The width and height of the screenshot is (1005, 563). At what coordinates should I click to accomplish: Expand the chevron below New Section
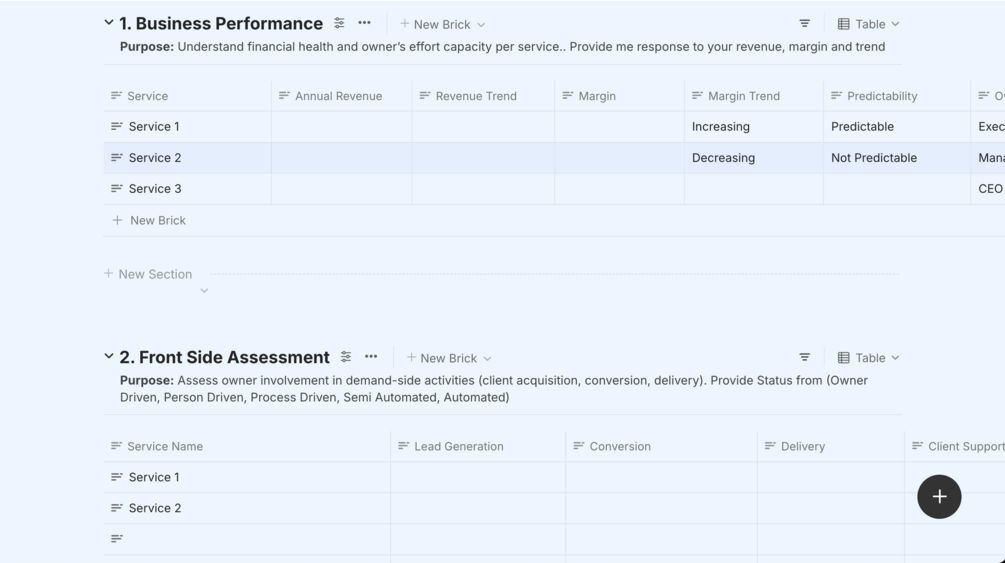click(204, 291)
